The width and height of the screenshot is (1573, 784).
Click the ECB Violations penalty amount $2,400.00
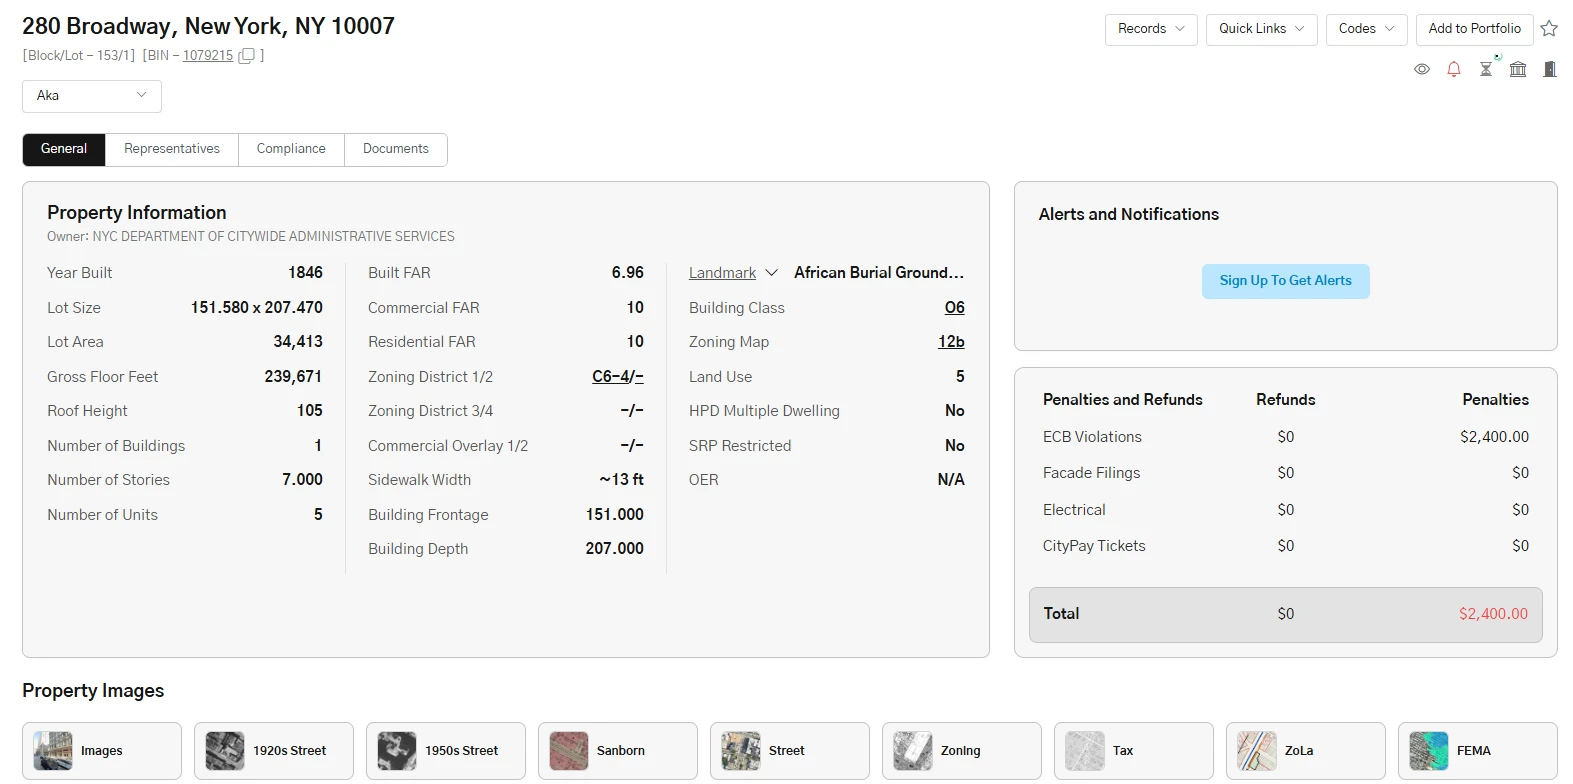(1494, 437)
